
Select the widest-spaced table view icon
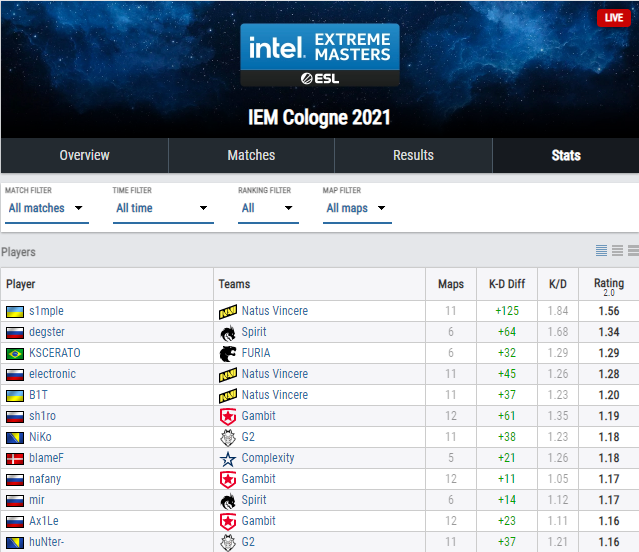(x=633, y=251)
